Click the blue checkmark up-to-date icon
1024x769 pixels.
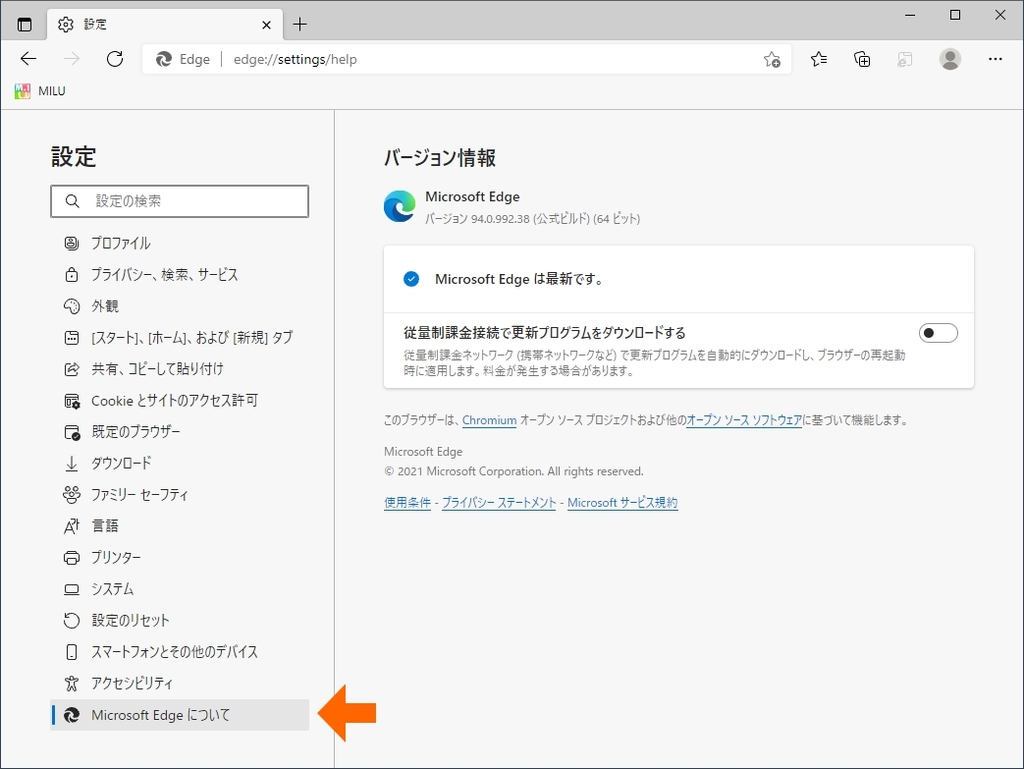coord(411,279)
